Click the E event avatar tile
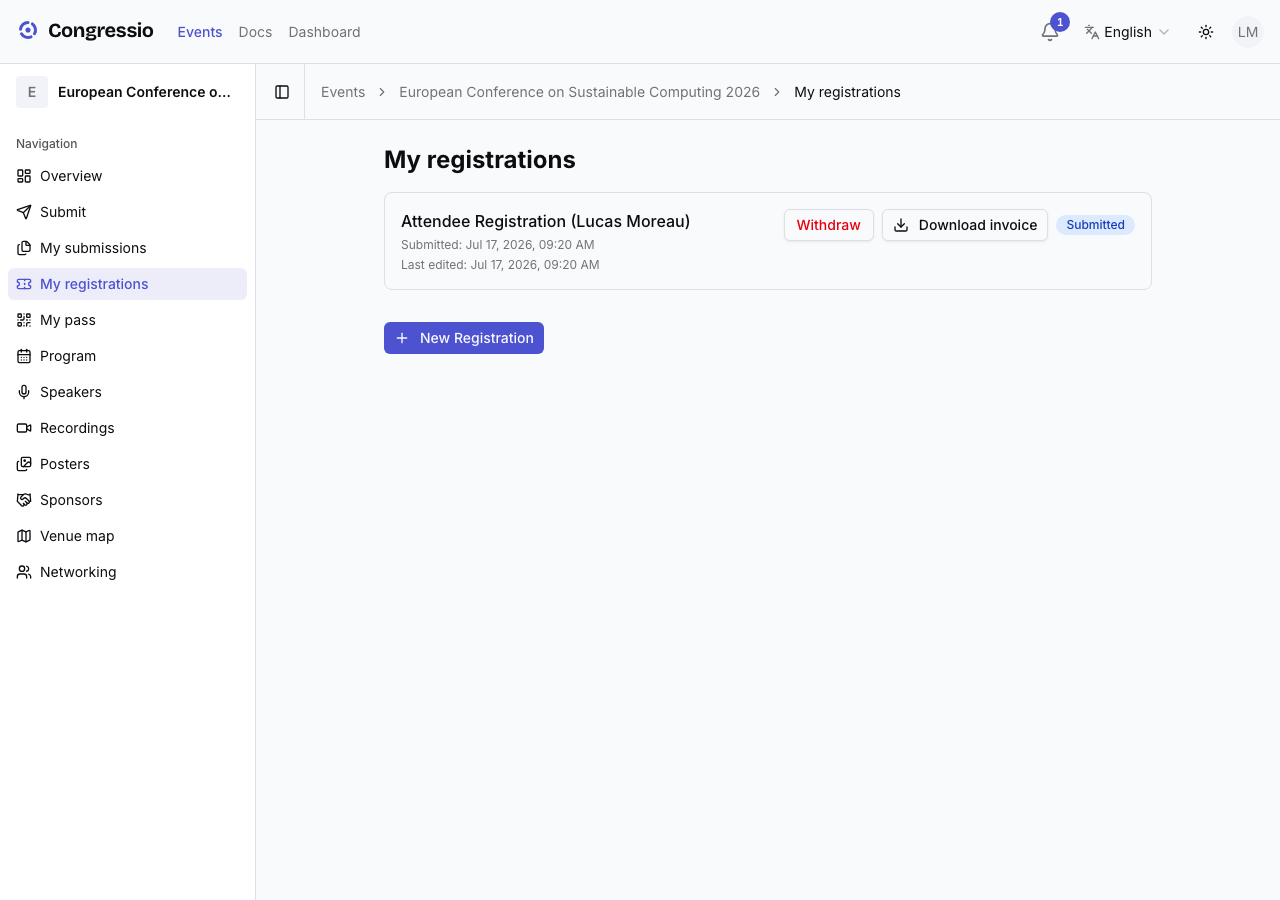 pyautogui.click(x=32, y=92)
